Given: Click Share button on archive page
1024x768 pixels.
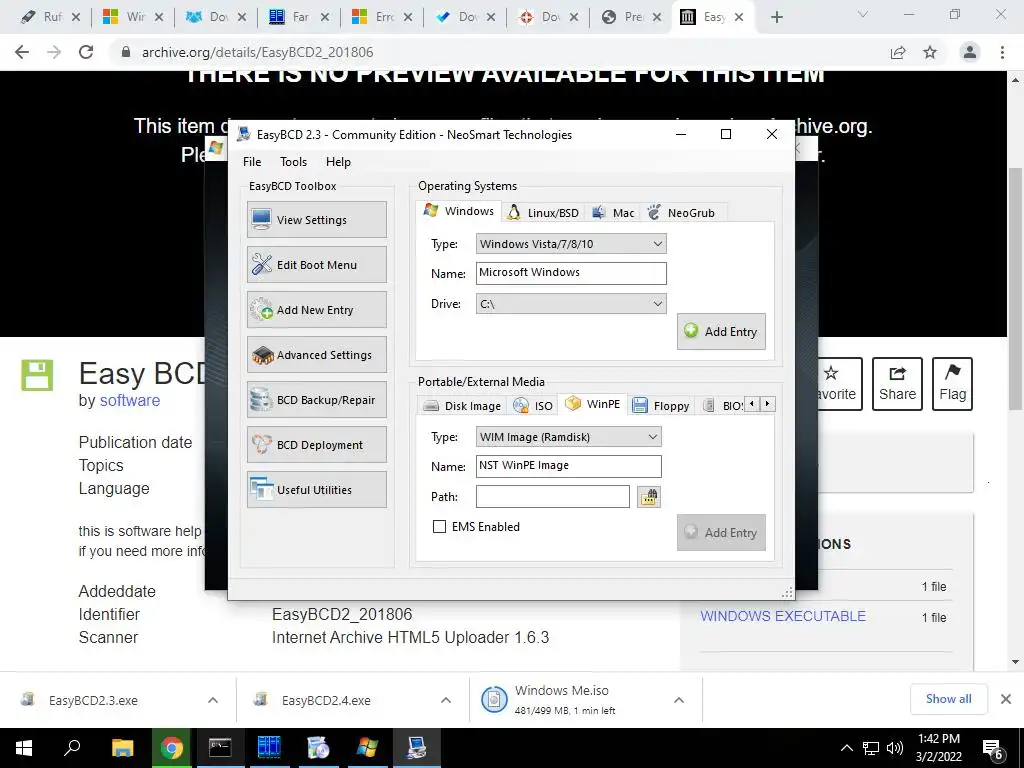Looking at the screenshot, I should pos(897,384).
